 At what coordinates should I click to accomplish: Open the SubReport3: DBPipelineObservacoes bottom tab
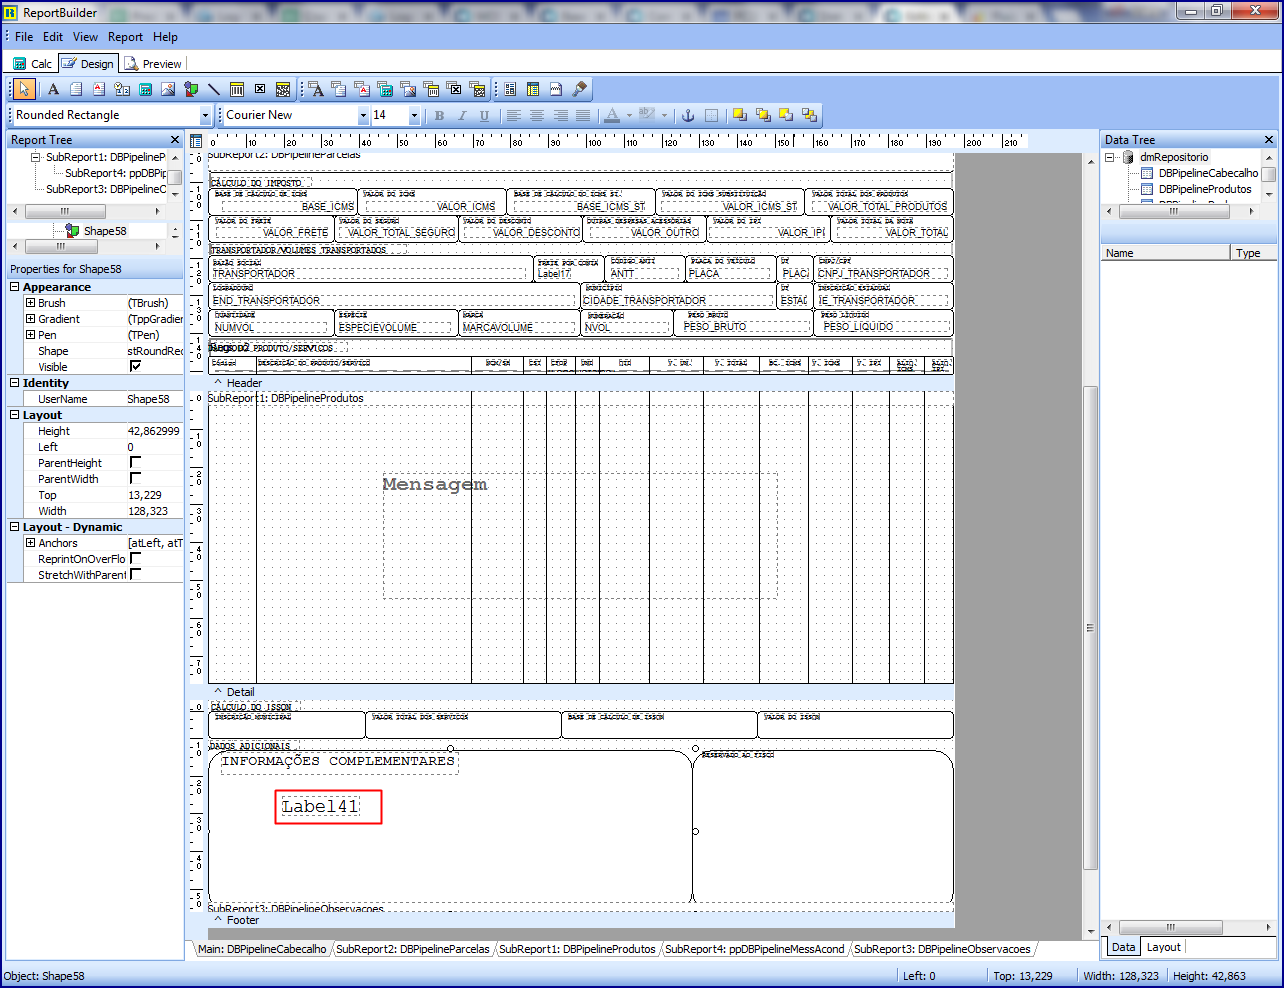click(x=942, y=949)
